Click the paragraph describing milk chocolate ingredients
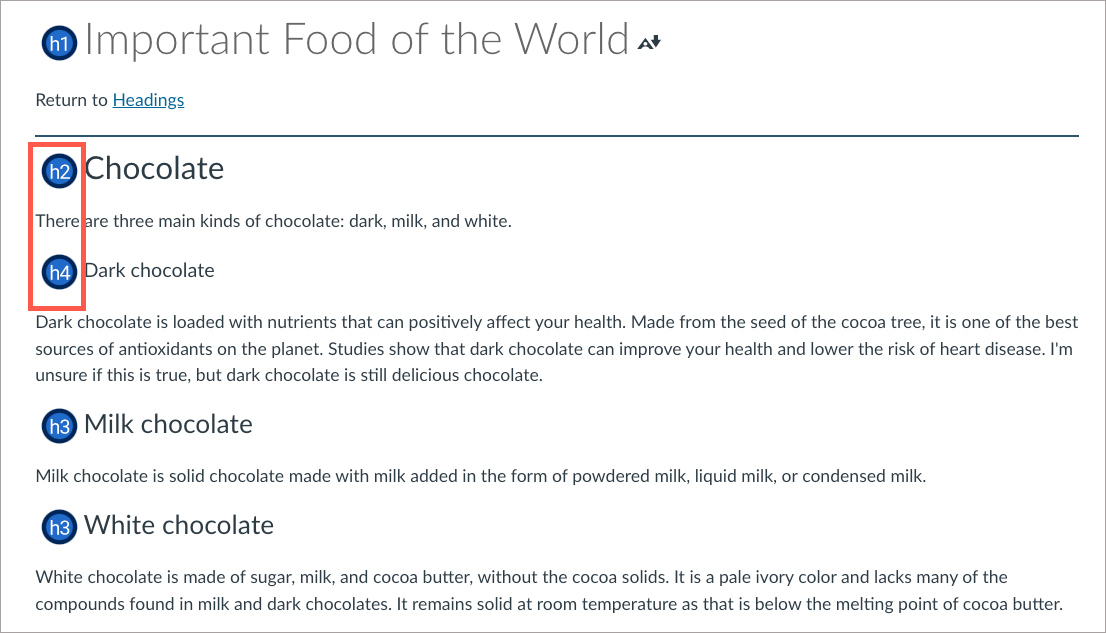Image resolution: width=1106 pixels, height=633 pixels. coord(480,476)
